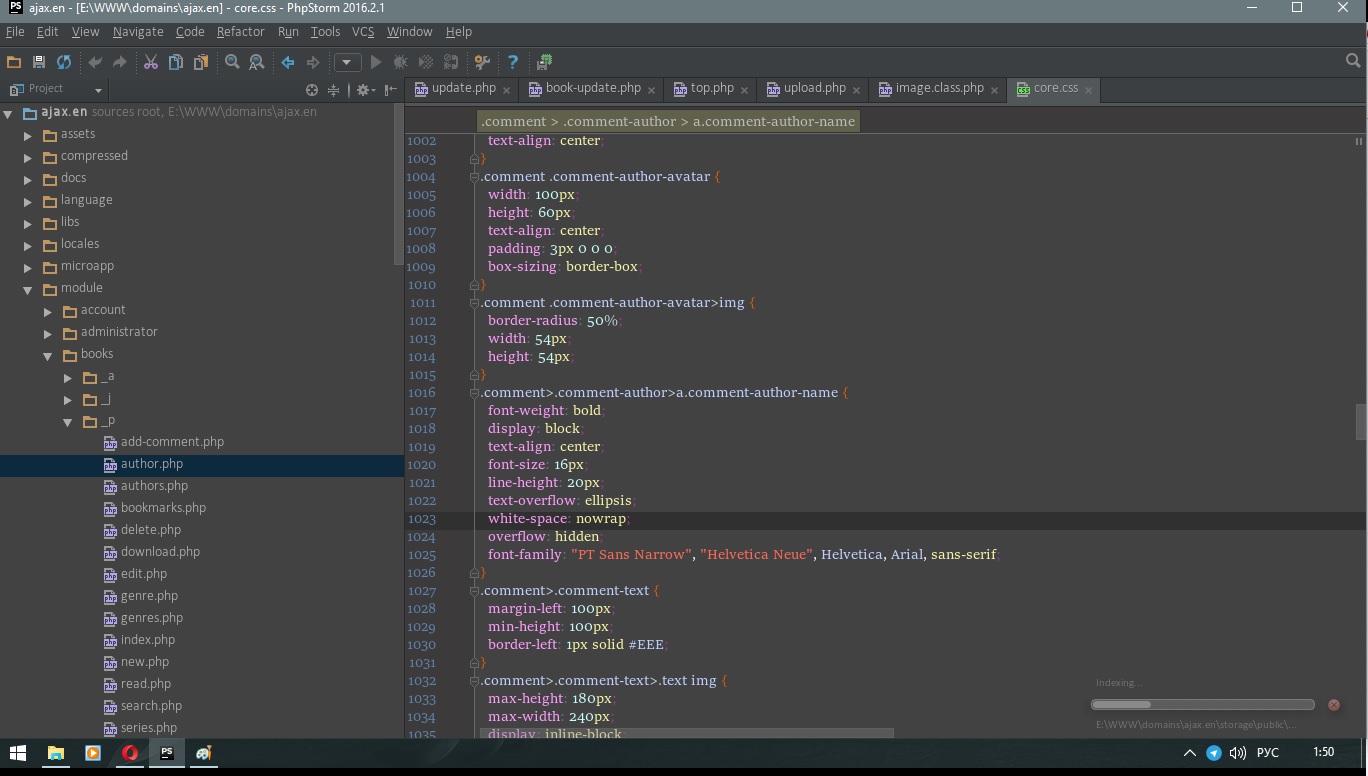
Task: Open the Refactor menu
Action: click(240, 32)
